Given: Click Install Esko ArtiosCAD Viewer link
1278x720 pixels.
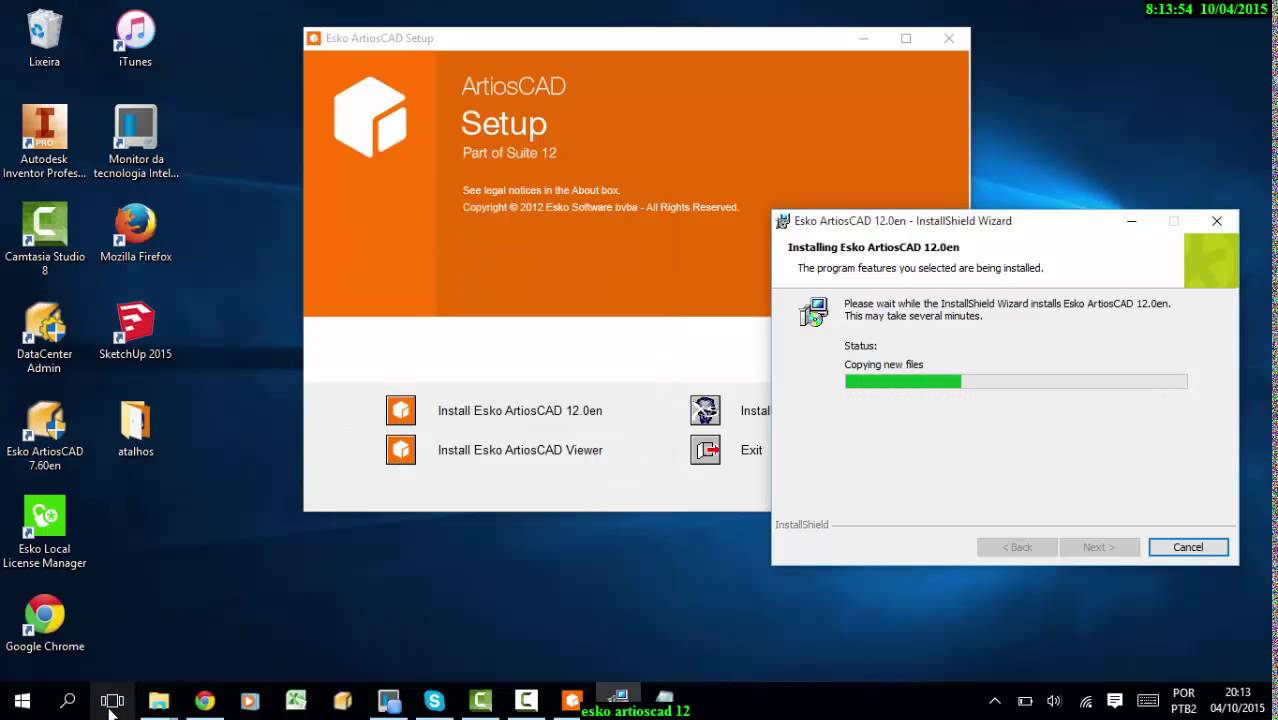Looking at the screenshot, I should pyautogui.click(x=520, y=450).
